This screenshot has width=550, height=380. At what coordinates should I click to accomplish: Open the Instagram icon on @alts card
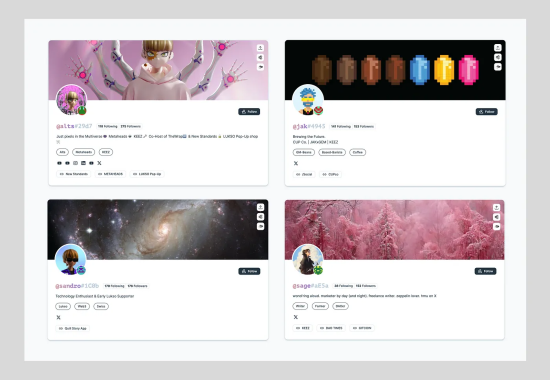(75, 163)
